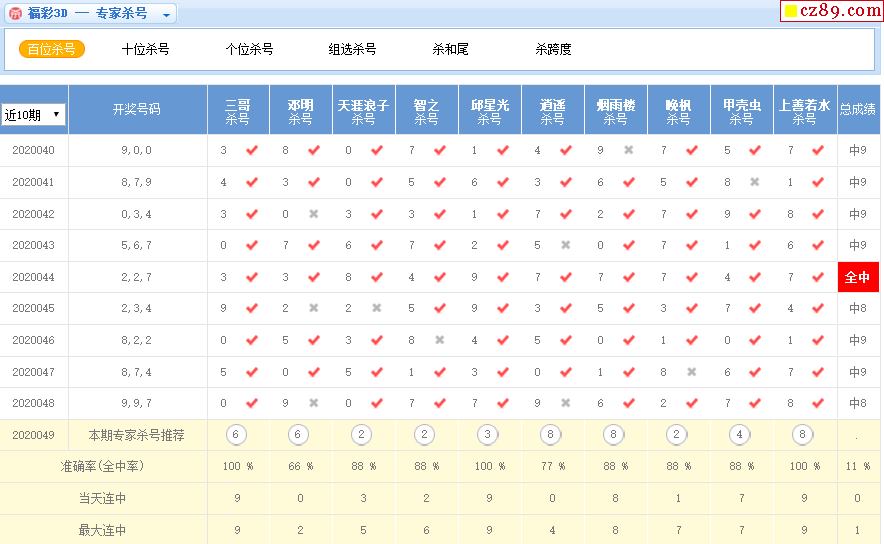884x544 pixels.
Task: Click the winning numbers 8,7,9
Action: (136, 183)
